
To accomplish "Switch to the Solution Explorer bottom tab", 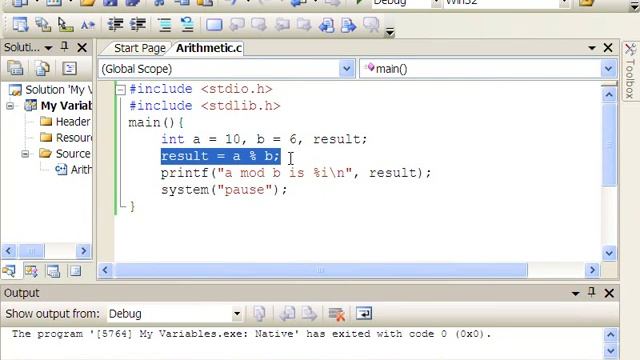I will pyautogui.click(x=9, y=271).
